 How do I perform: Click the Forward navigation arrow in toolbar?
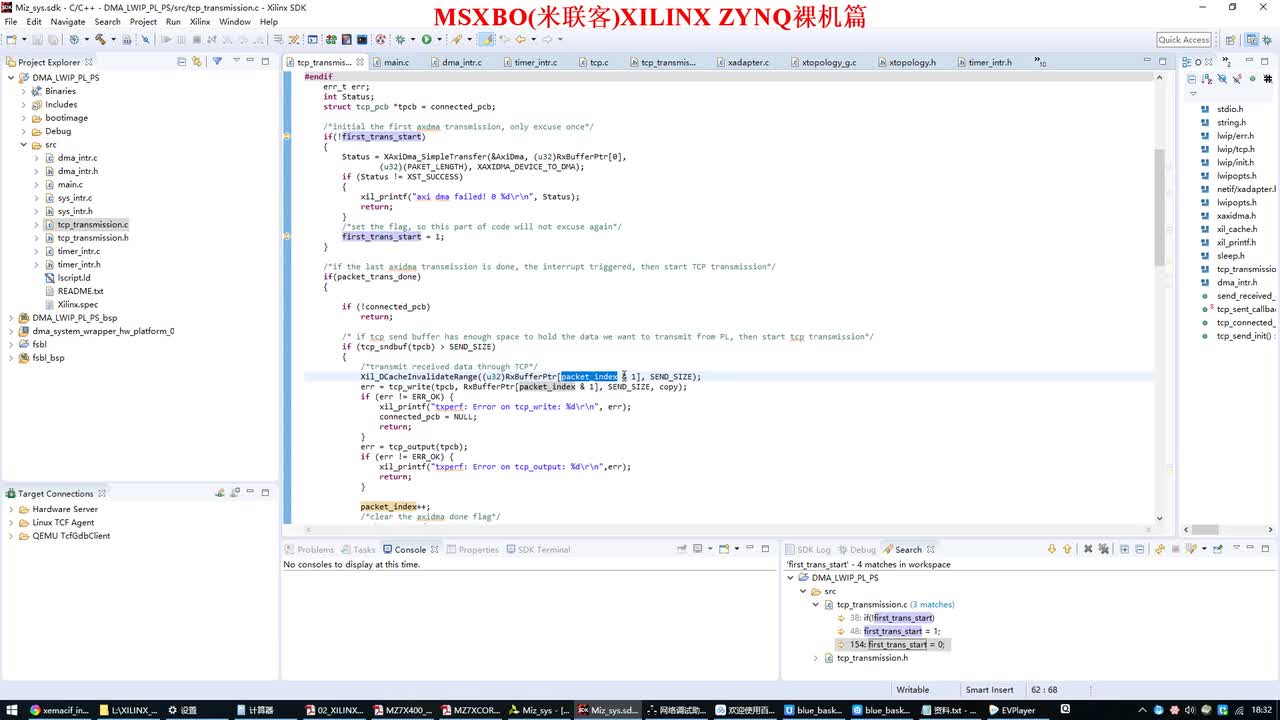click(x=547, y=40)
